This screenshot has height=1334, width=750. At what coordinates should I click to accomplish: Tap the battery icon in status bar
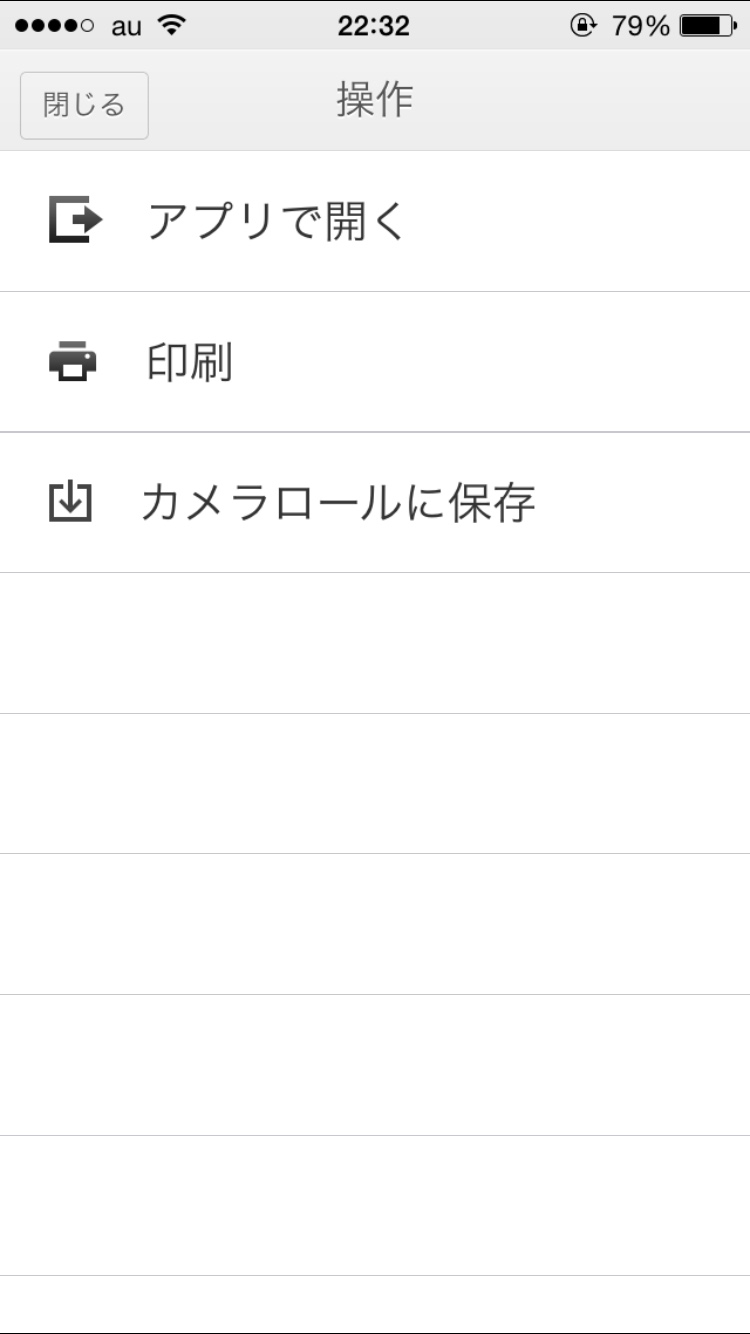coord(707,25)
